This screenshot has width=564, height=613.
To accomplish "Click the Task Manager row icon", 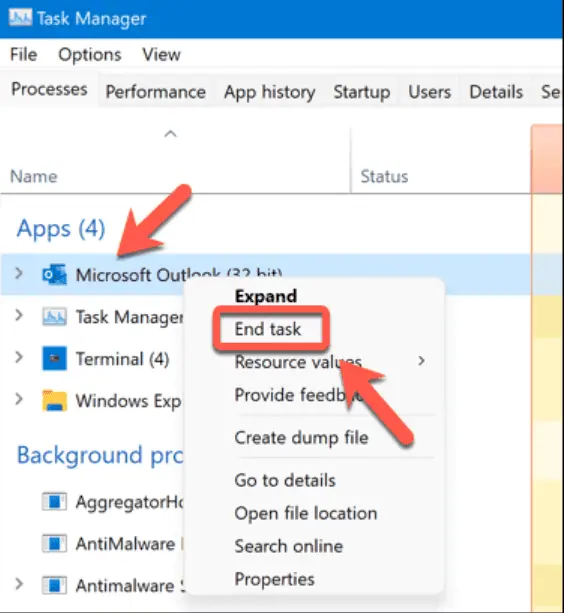I will 54,317.
